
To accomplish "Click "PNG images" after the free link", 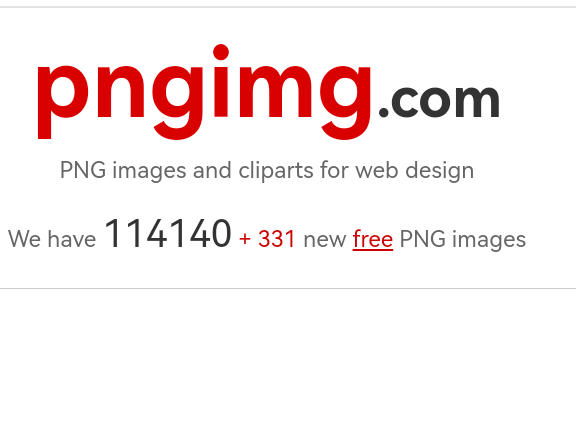I will tap(462, 240).
